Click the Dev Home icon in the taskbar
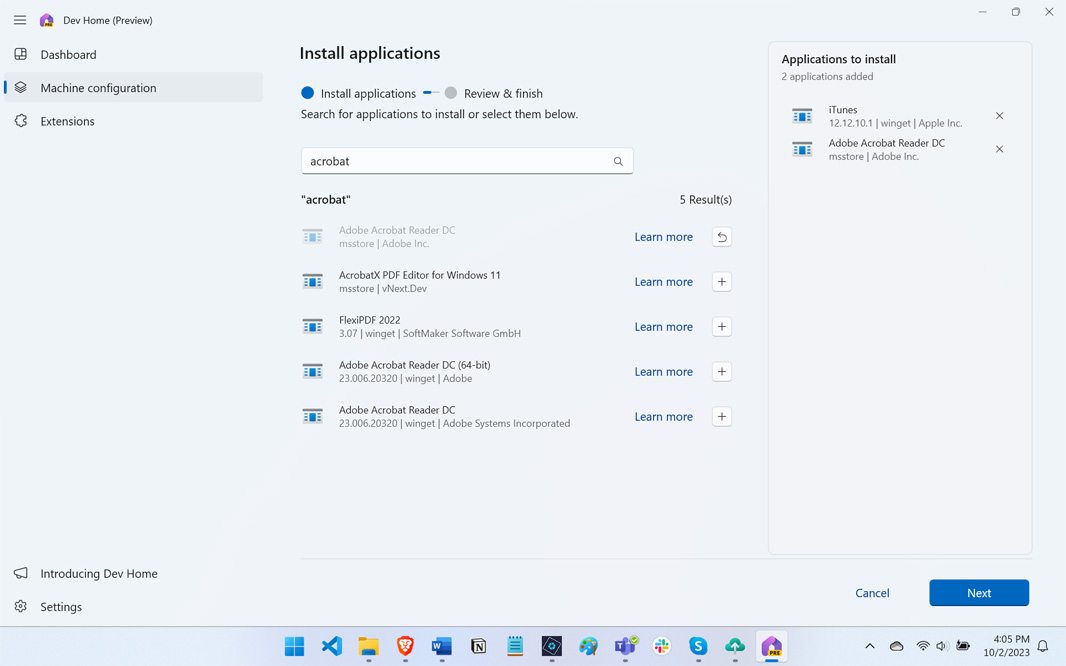Image resolution: width=1066 pixels, height=666 pixels. point(771,646)
